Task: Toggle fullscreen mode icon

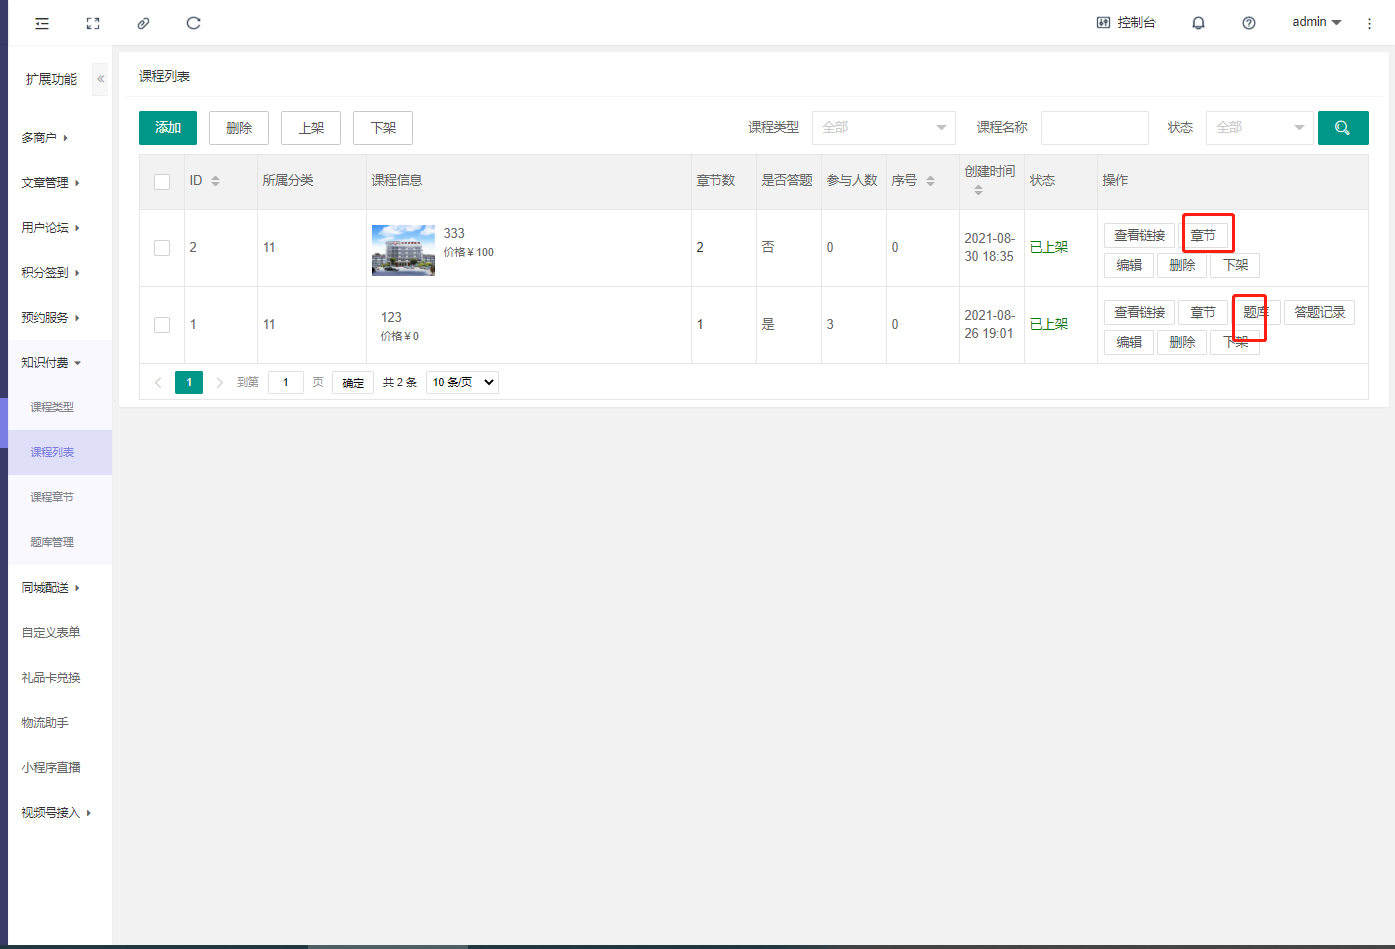Action: coord(93,23)
